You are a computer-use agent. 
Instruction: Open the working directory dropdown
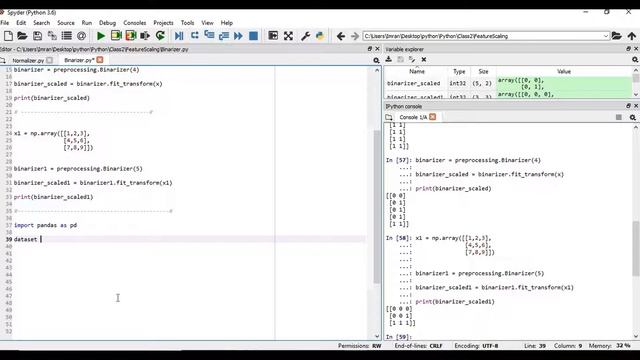pyautogui.click(x=605, y=36)
